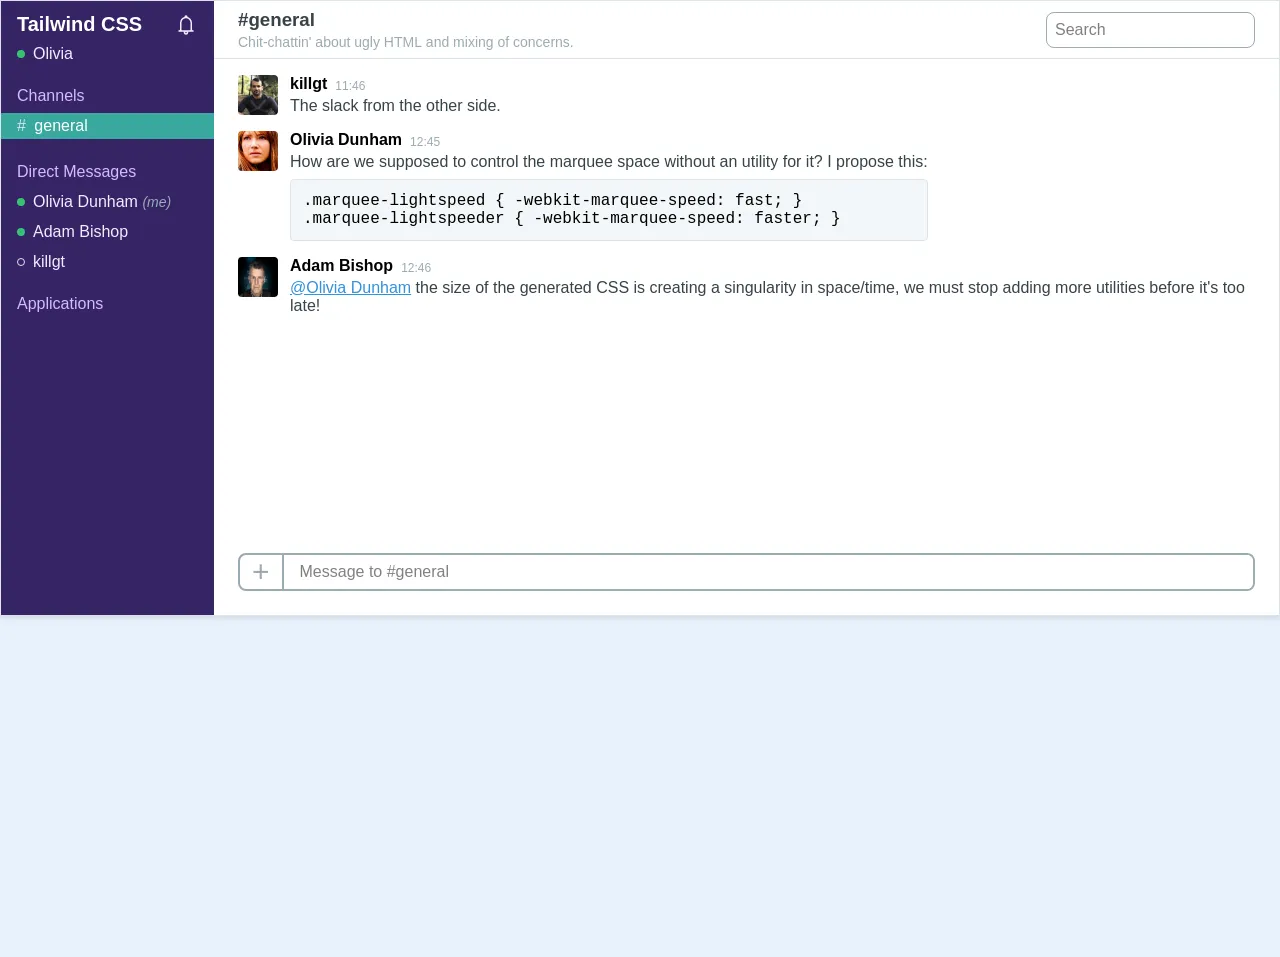Image resolution: width=1280 pixels, height=957 pixels.
Task: Open Olivia Dunham (me) direct message
Action: [x=85, y=202]
